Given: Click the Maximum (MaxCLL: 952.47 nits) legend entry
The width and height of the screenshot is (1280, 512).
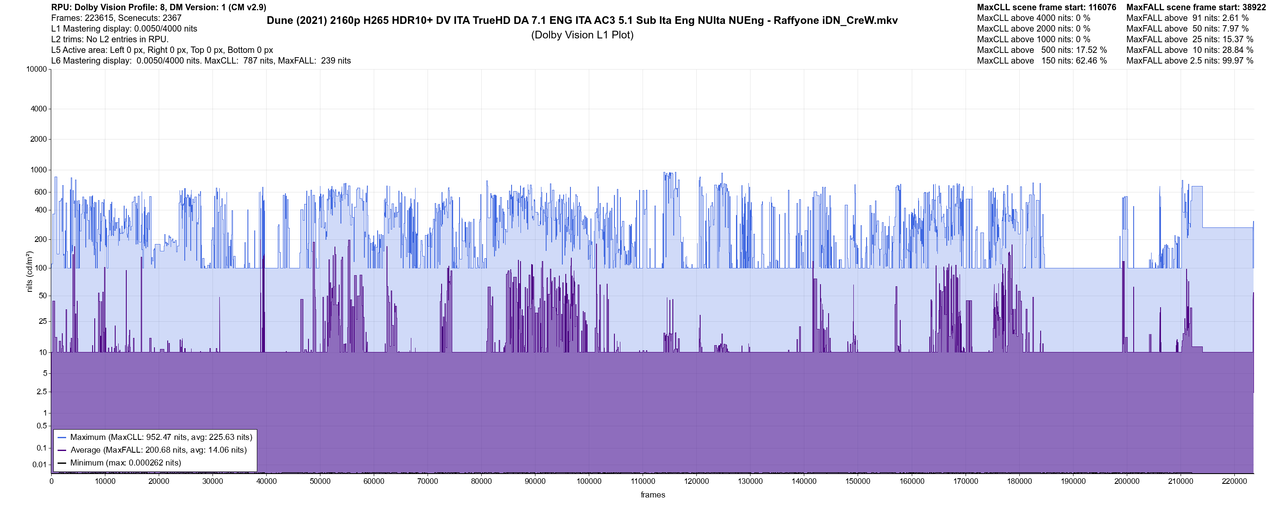Looking at the screenshot, I should tap(155, 437).
